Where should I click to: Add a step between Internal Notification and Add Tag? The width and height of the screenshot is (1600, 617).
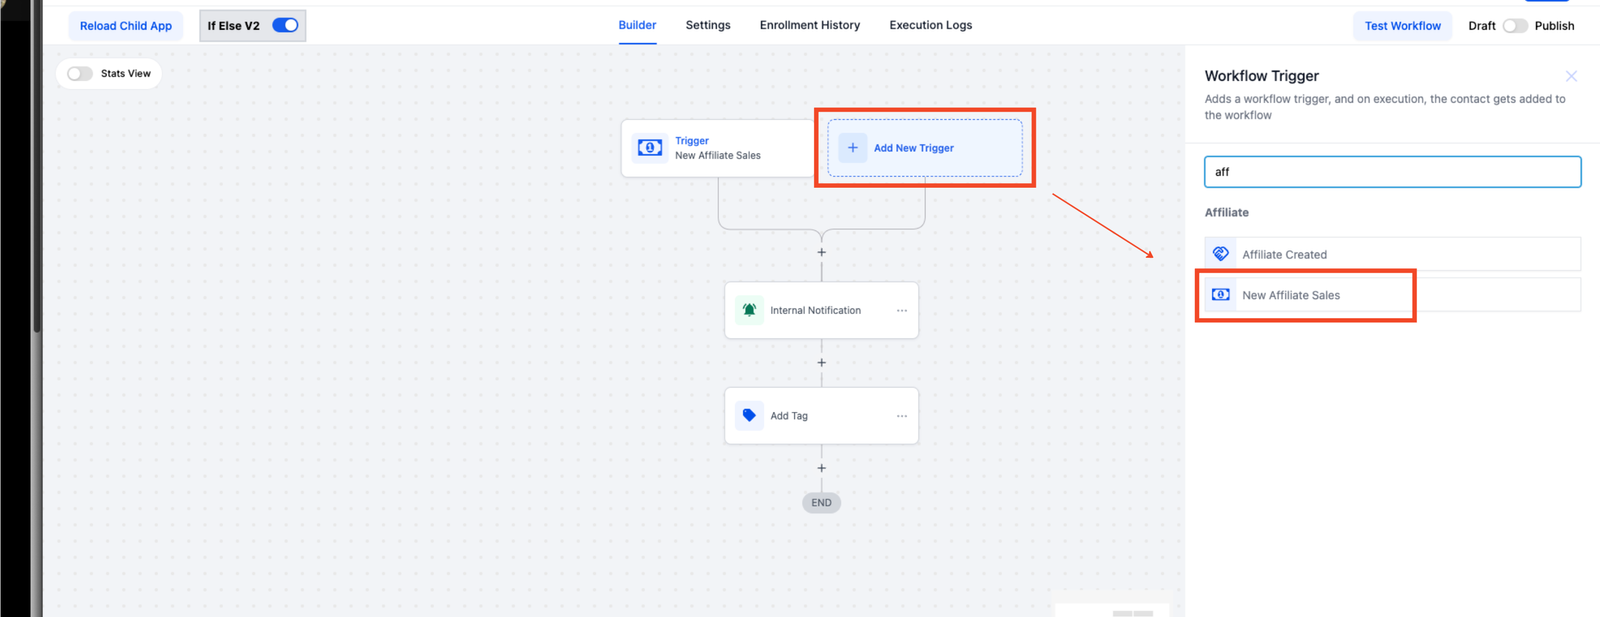[x=822, y=363]
